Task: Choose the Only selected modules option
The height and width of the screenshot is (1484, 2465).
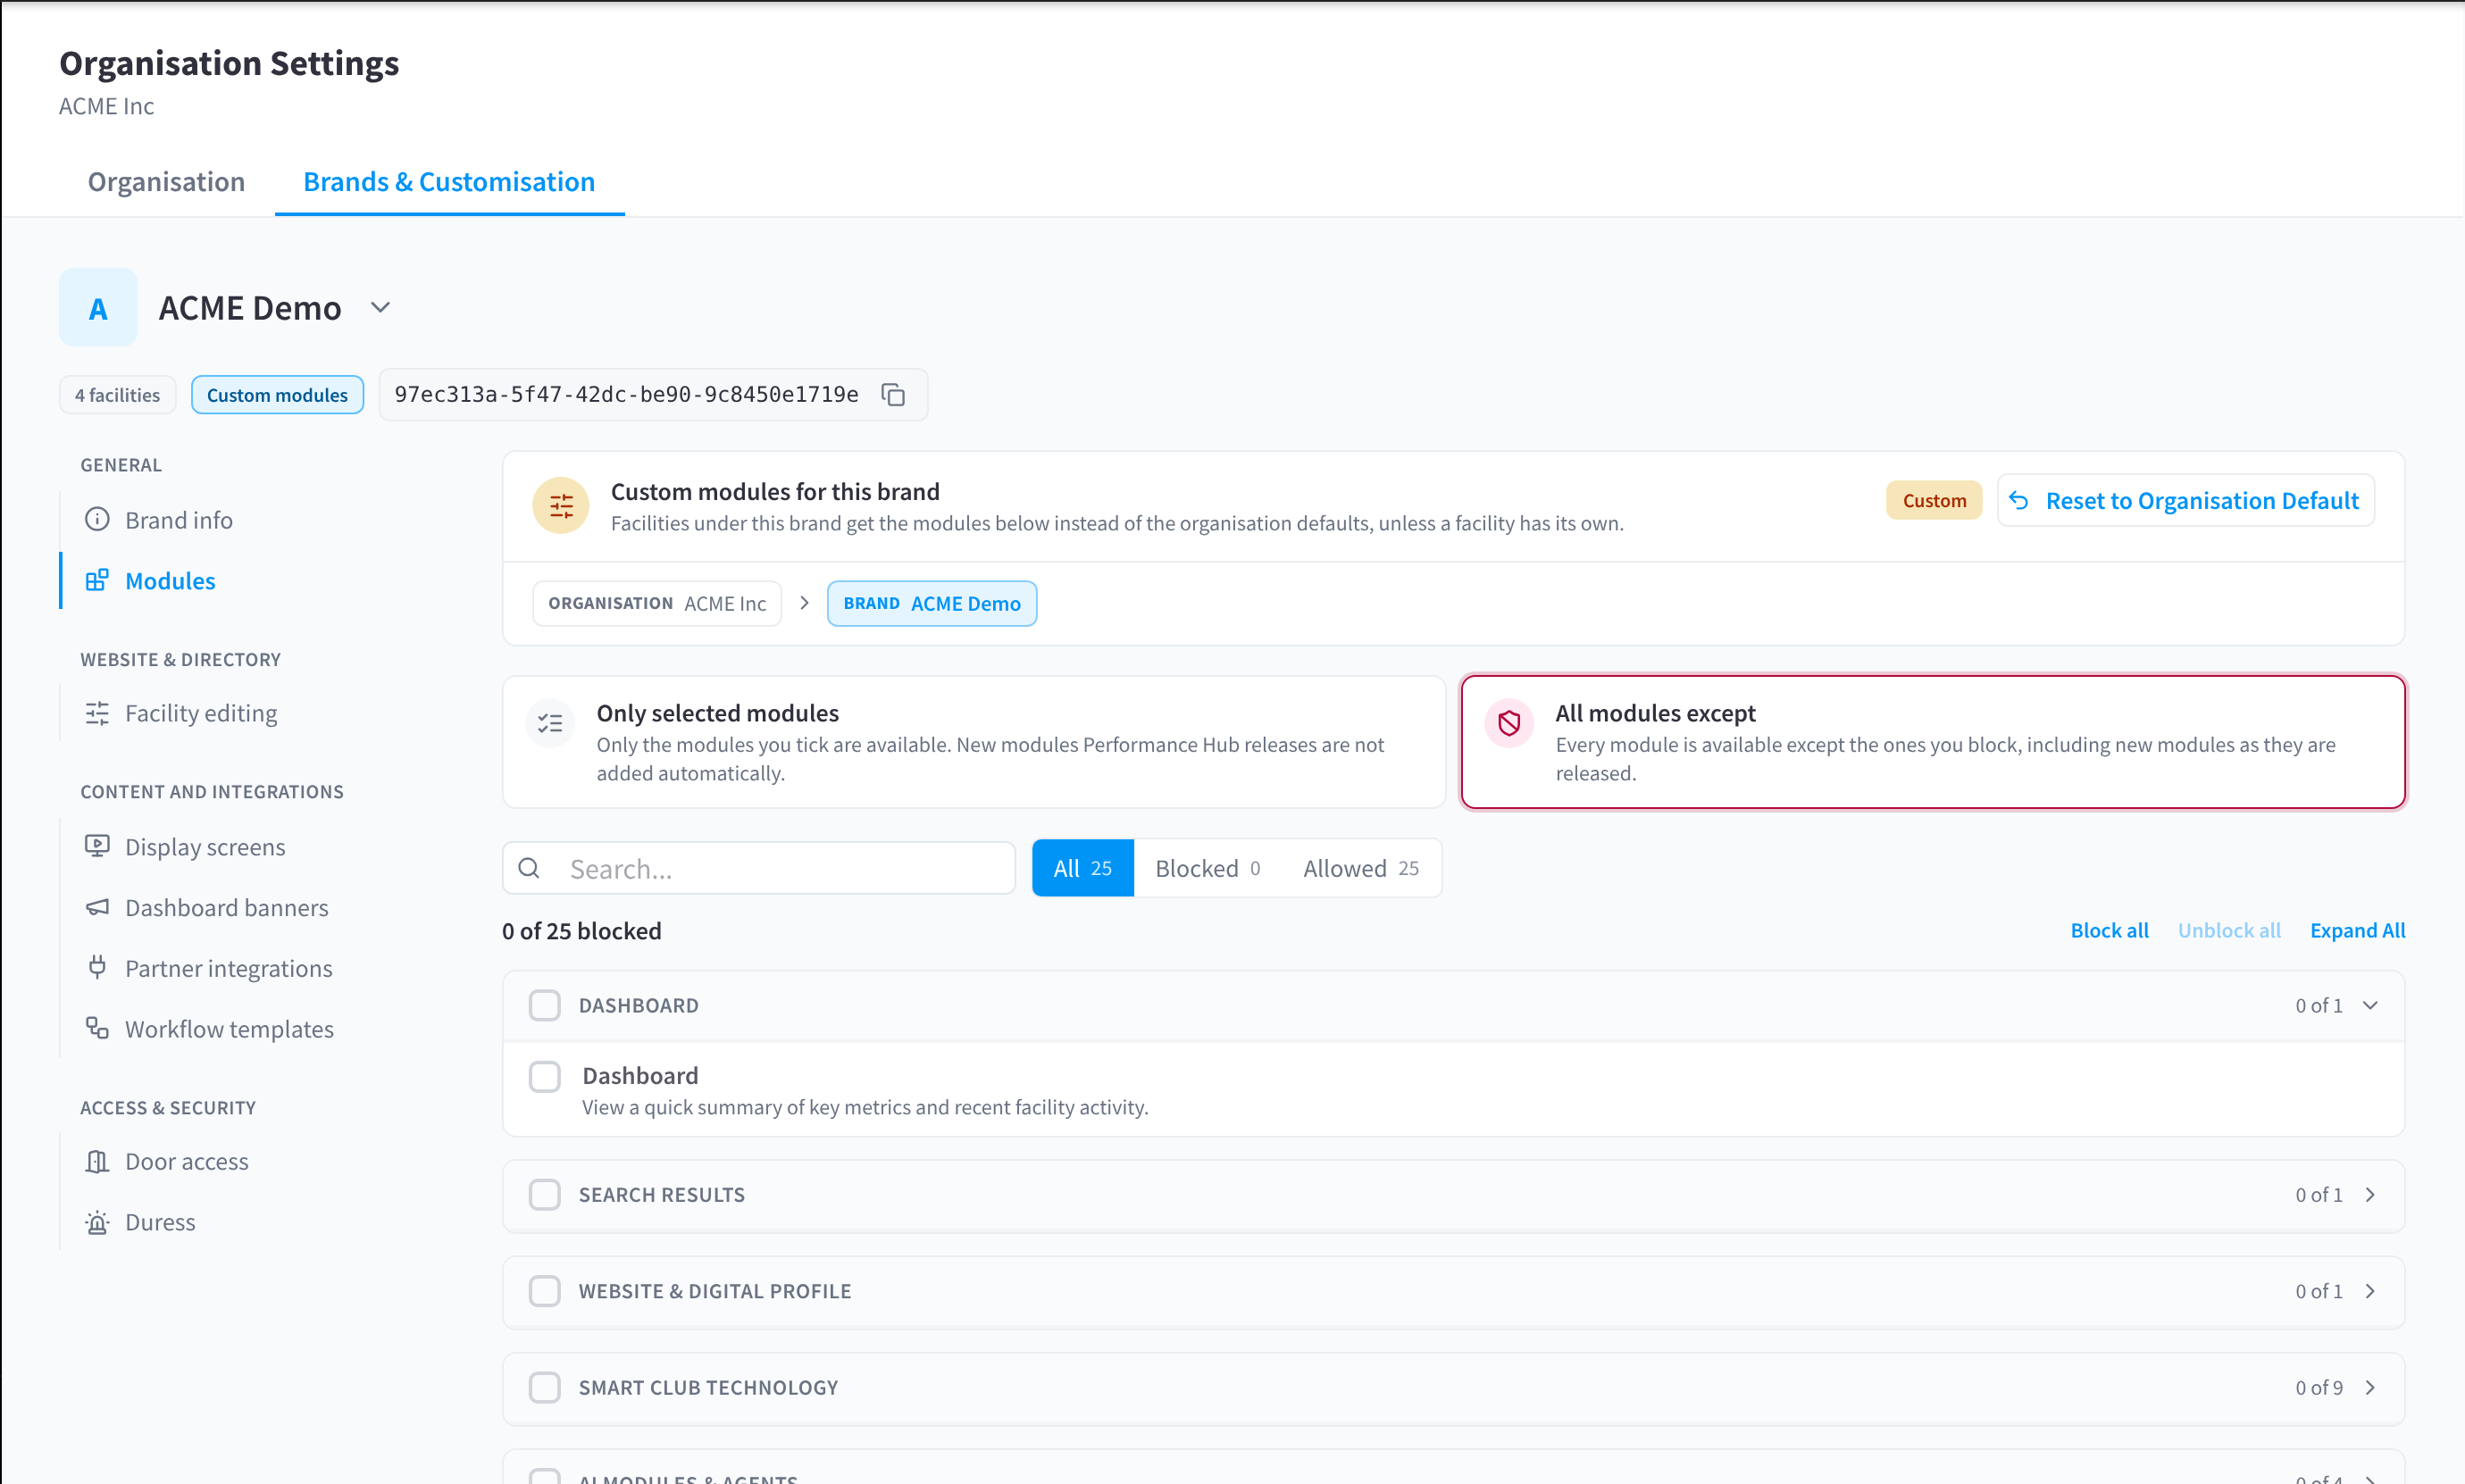Action: (x=974, y=743)
